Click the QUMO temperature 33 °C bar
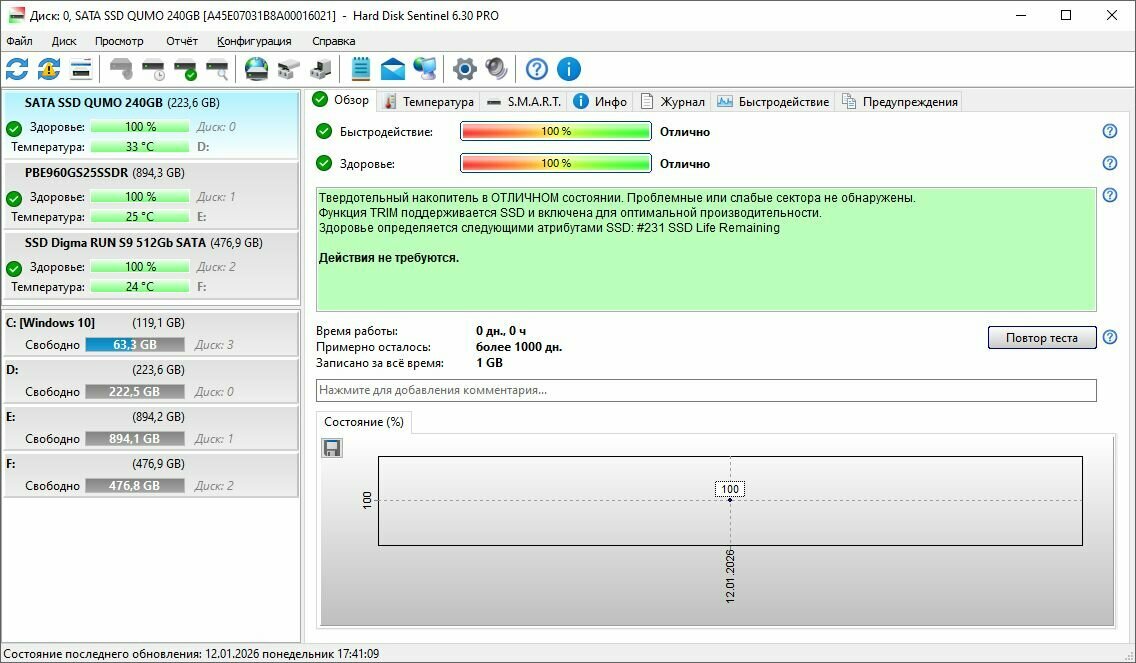 pos(140,146)
